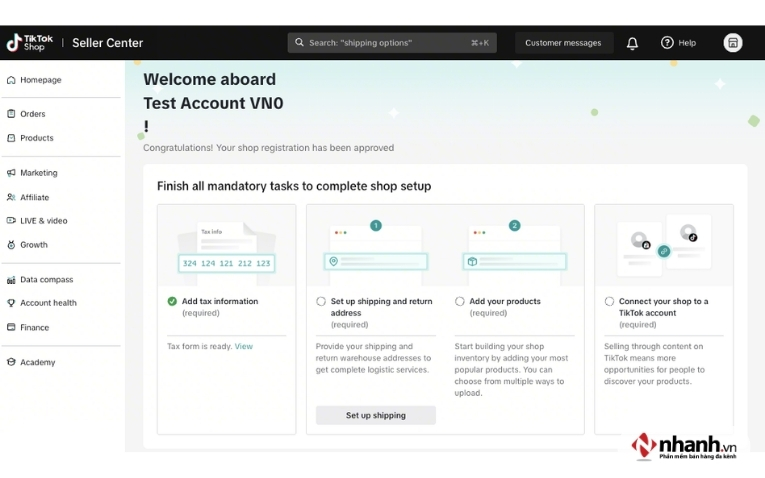Image resolution: width=765 pixels, height=478 pixels.
Task: Click the Orders clipboard icon
Action: tap(11, 114)
